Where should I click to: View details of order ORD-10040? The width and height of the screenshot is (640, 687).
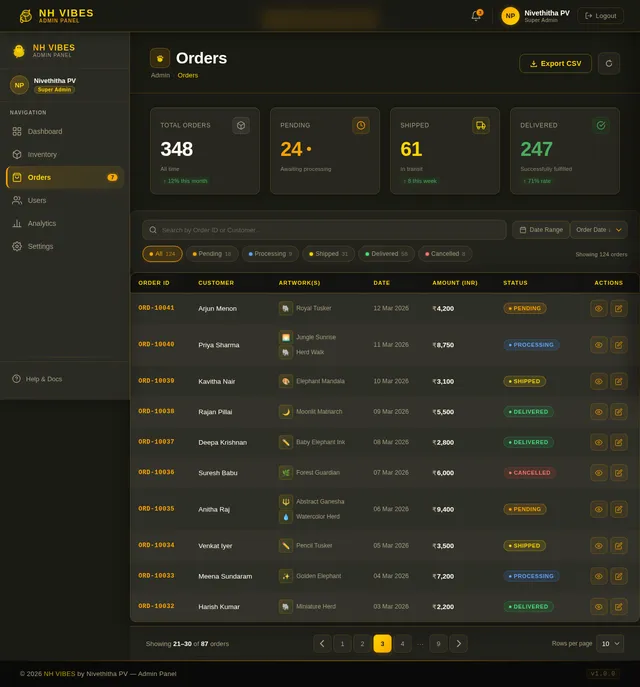point(598,345)
